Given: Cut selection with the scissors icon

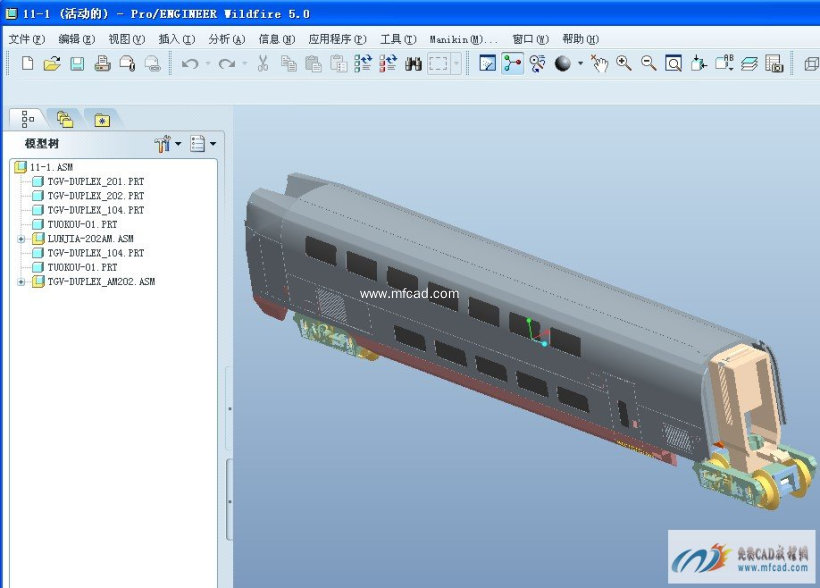Looking at the screenshot, I should (x=263, y=64).
